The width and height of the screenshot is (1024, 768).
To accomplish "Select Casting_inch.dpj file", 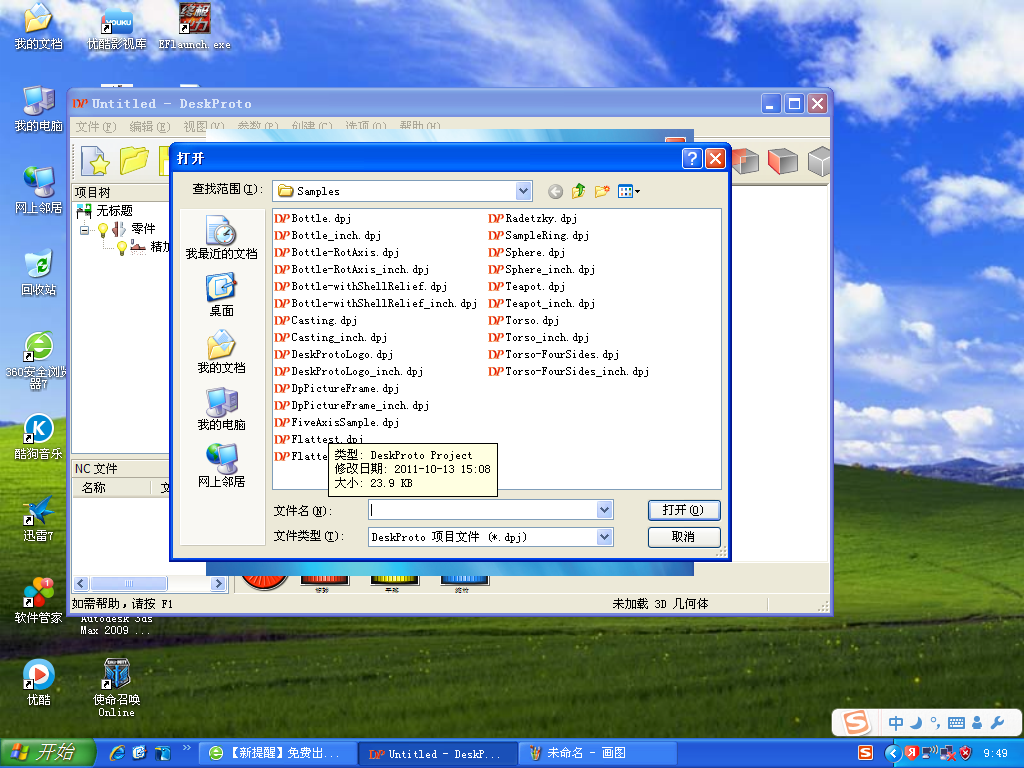I will [331, 337].
